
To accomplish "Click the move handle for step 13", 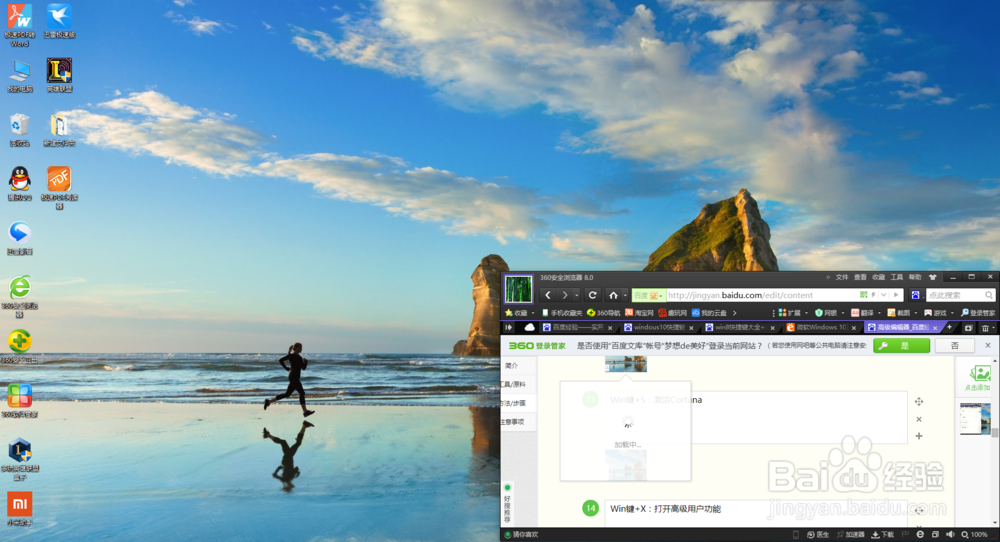I will [x=919, y=402].
